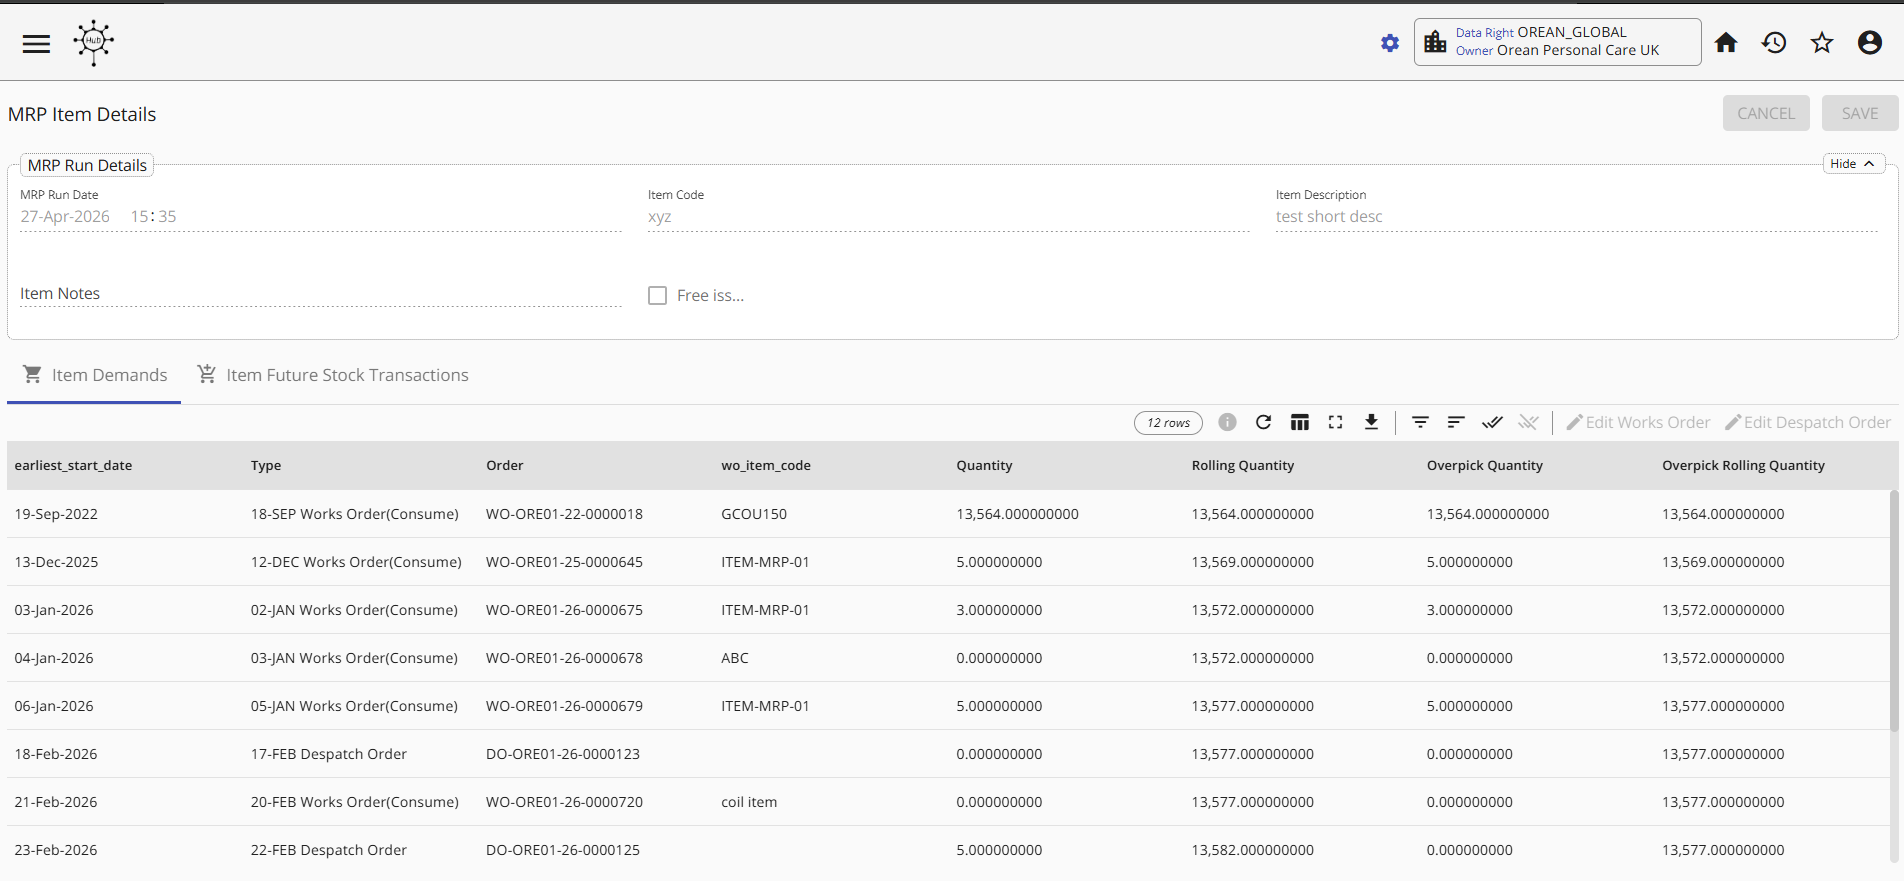Deselect all rows icon
Image resolution: width=1904 pixels, height=881 pixels.
pos(1528,422)
